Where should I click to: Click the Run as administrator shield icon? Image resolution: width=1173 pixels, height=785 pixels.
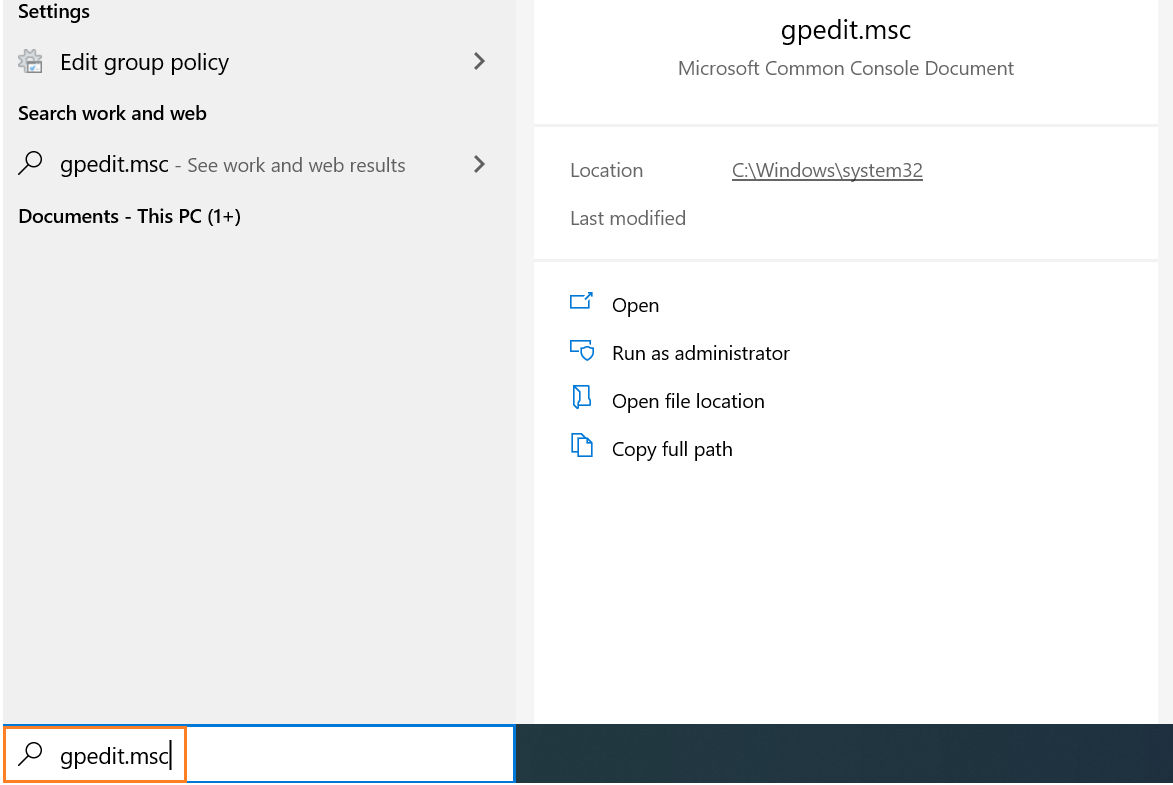click(x=581, y=350)
